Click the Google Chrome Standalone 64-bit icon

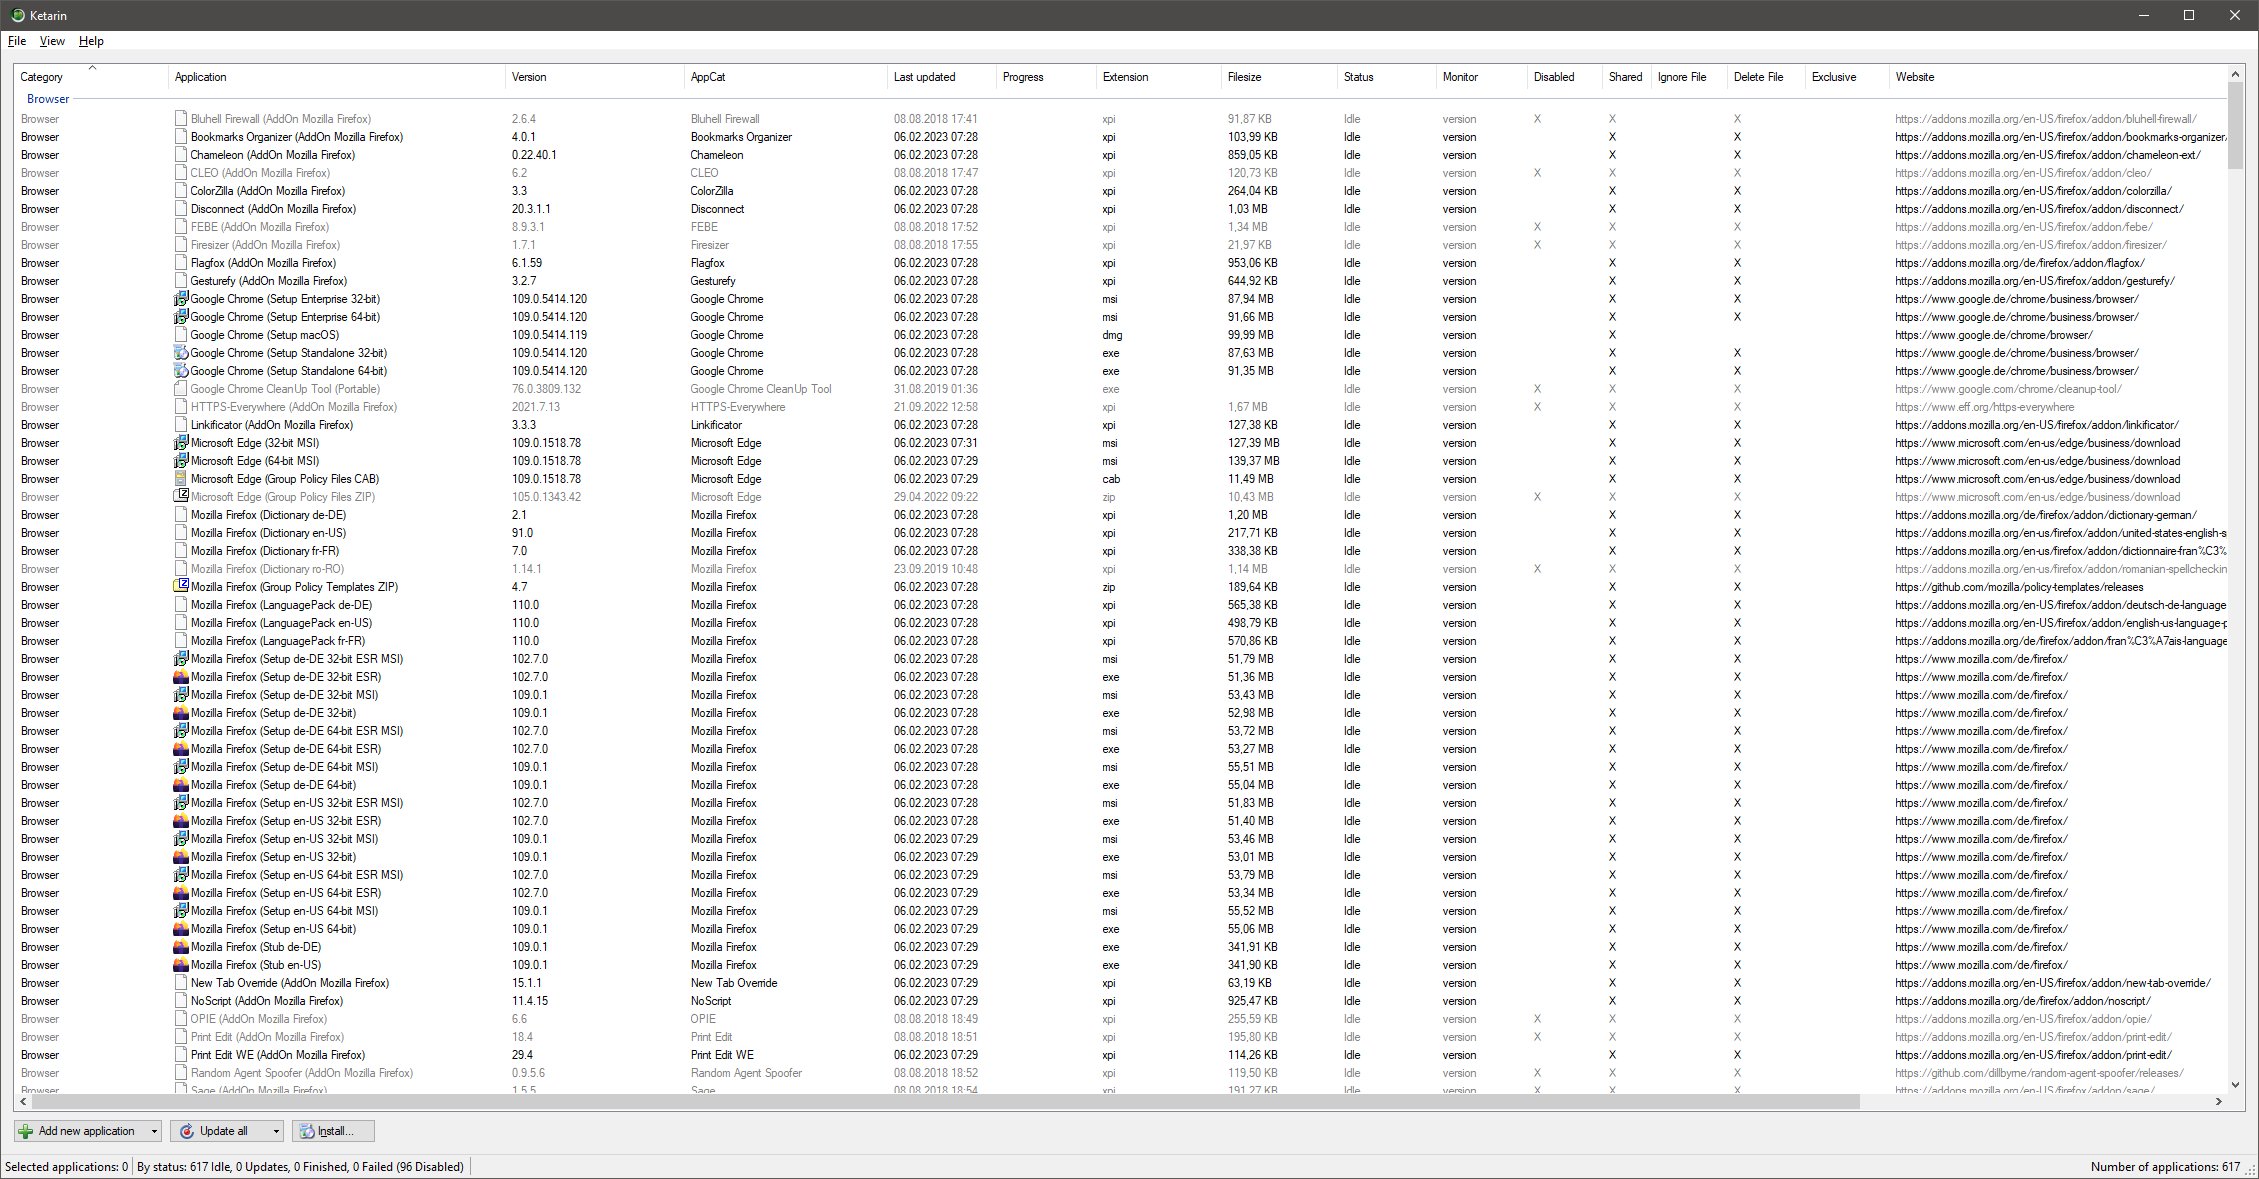(x=181, y=371)
